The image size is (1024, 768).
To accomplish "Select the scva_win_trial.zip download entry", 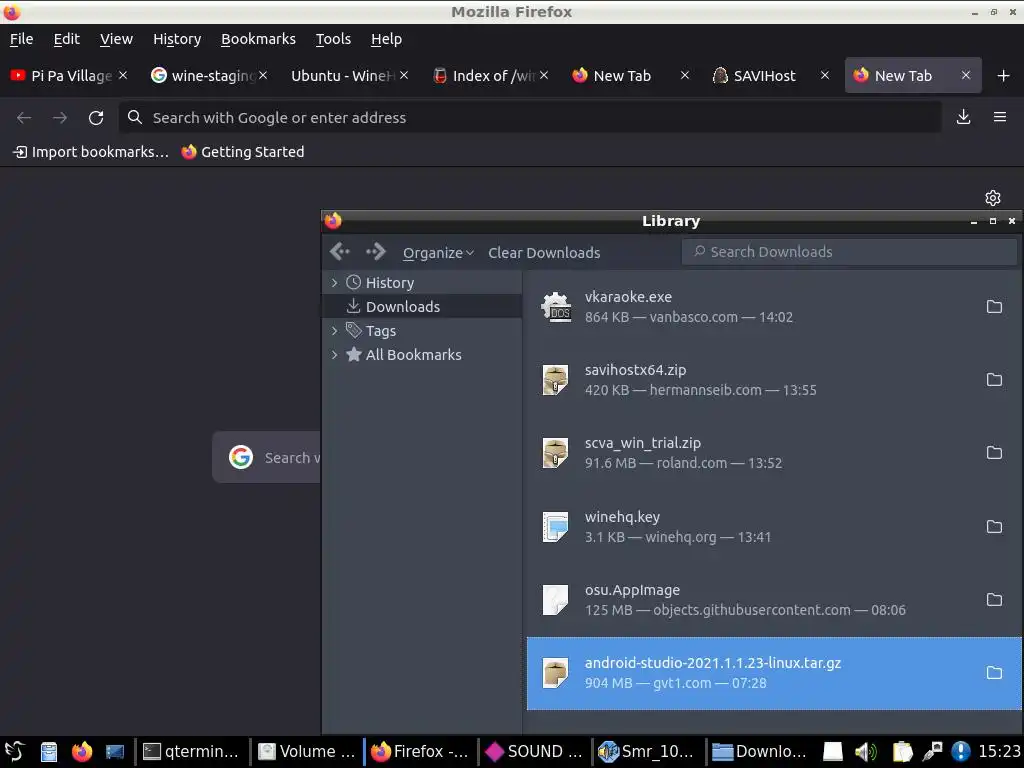I will coord(774,453).
